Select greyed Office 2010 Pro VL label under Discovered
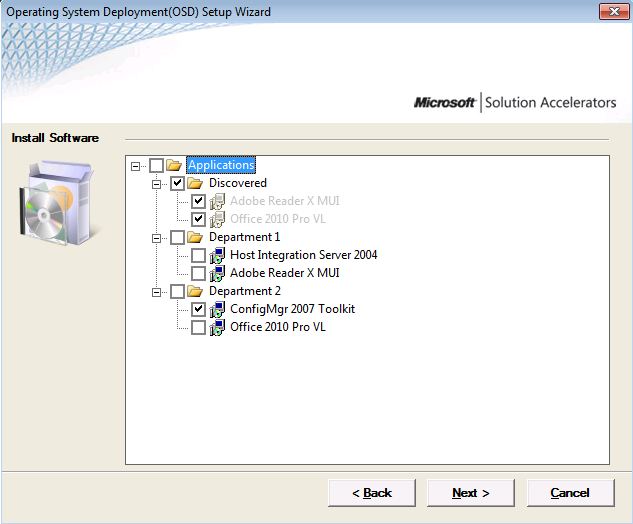 278,219
